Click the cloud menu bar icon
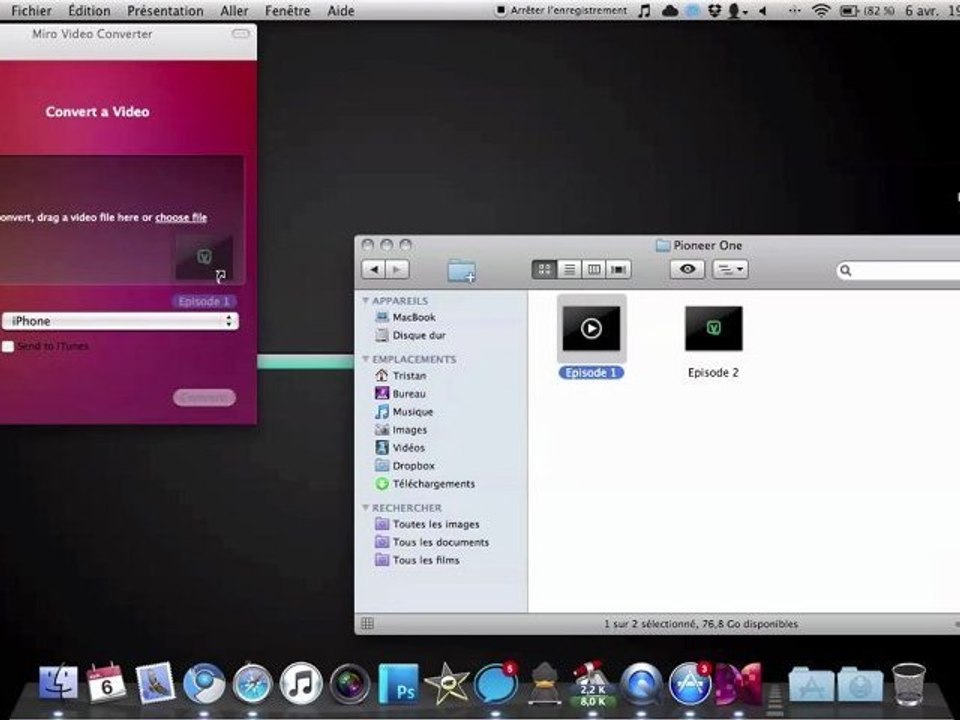The height and width of the screenshot is (720, 960). click(x=670, y=10)
